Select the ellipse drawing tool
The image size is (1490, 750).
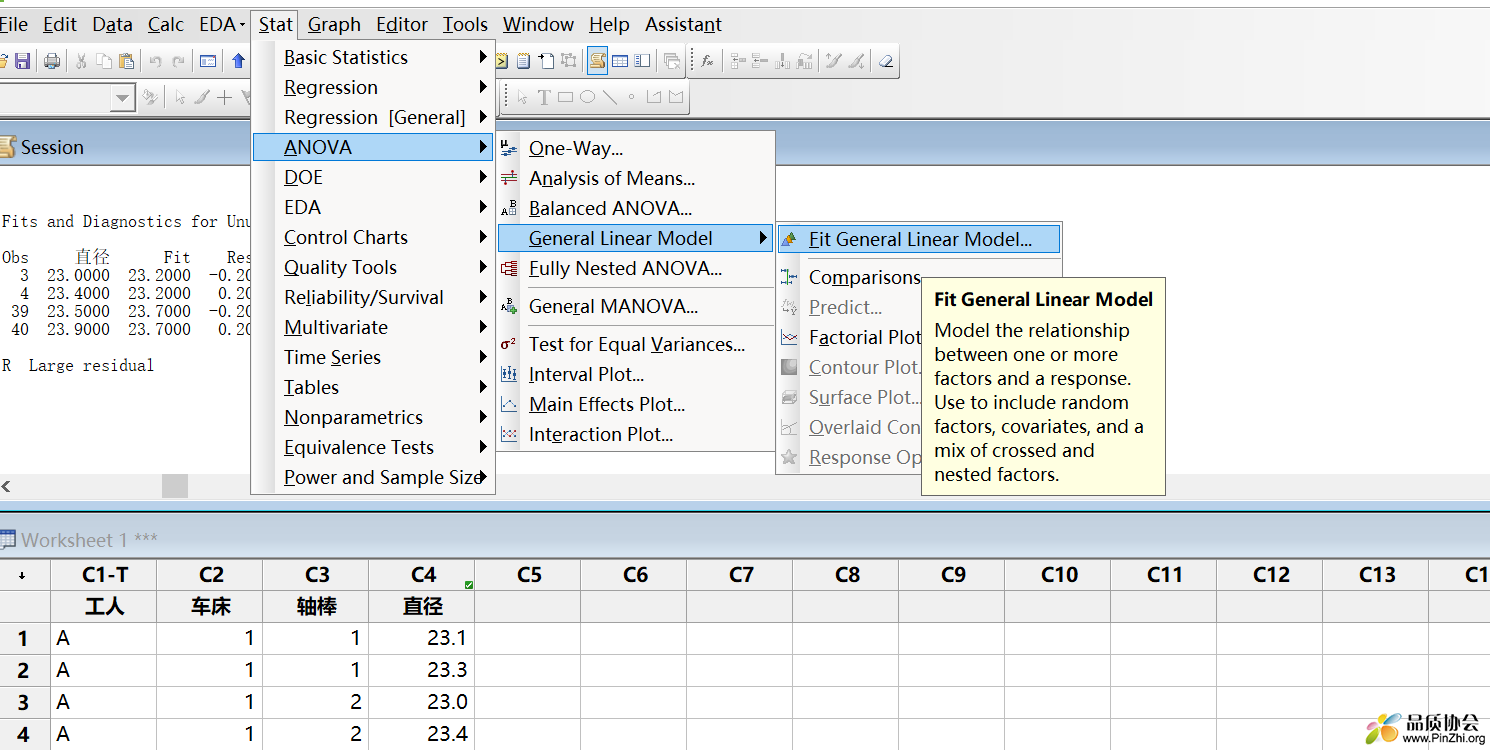click(x=587, y=97)
